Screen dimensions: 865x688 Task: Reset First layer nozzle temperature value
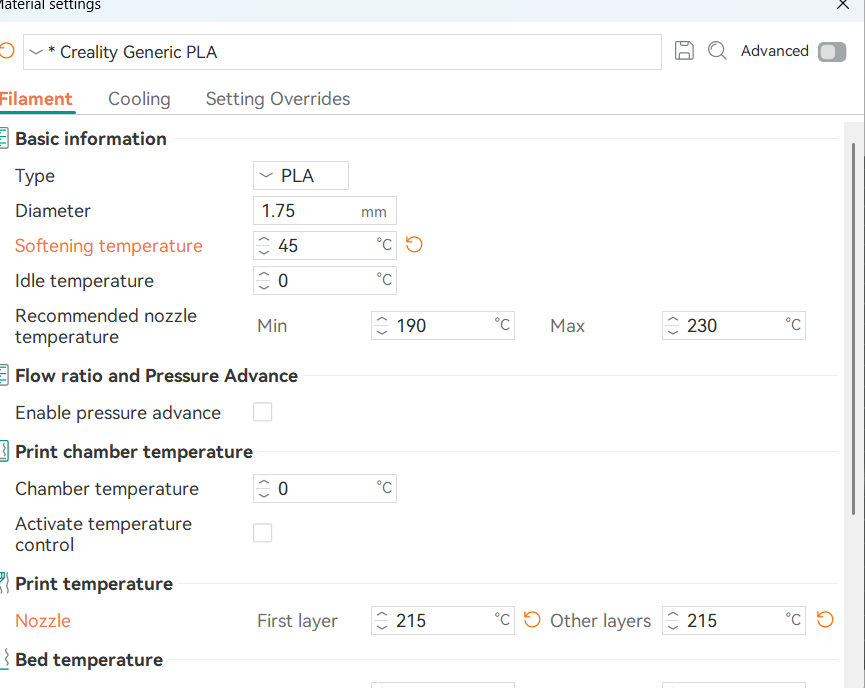[x=532, y=620]
